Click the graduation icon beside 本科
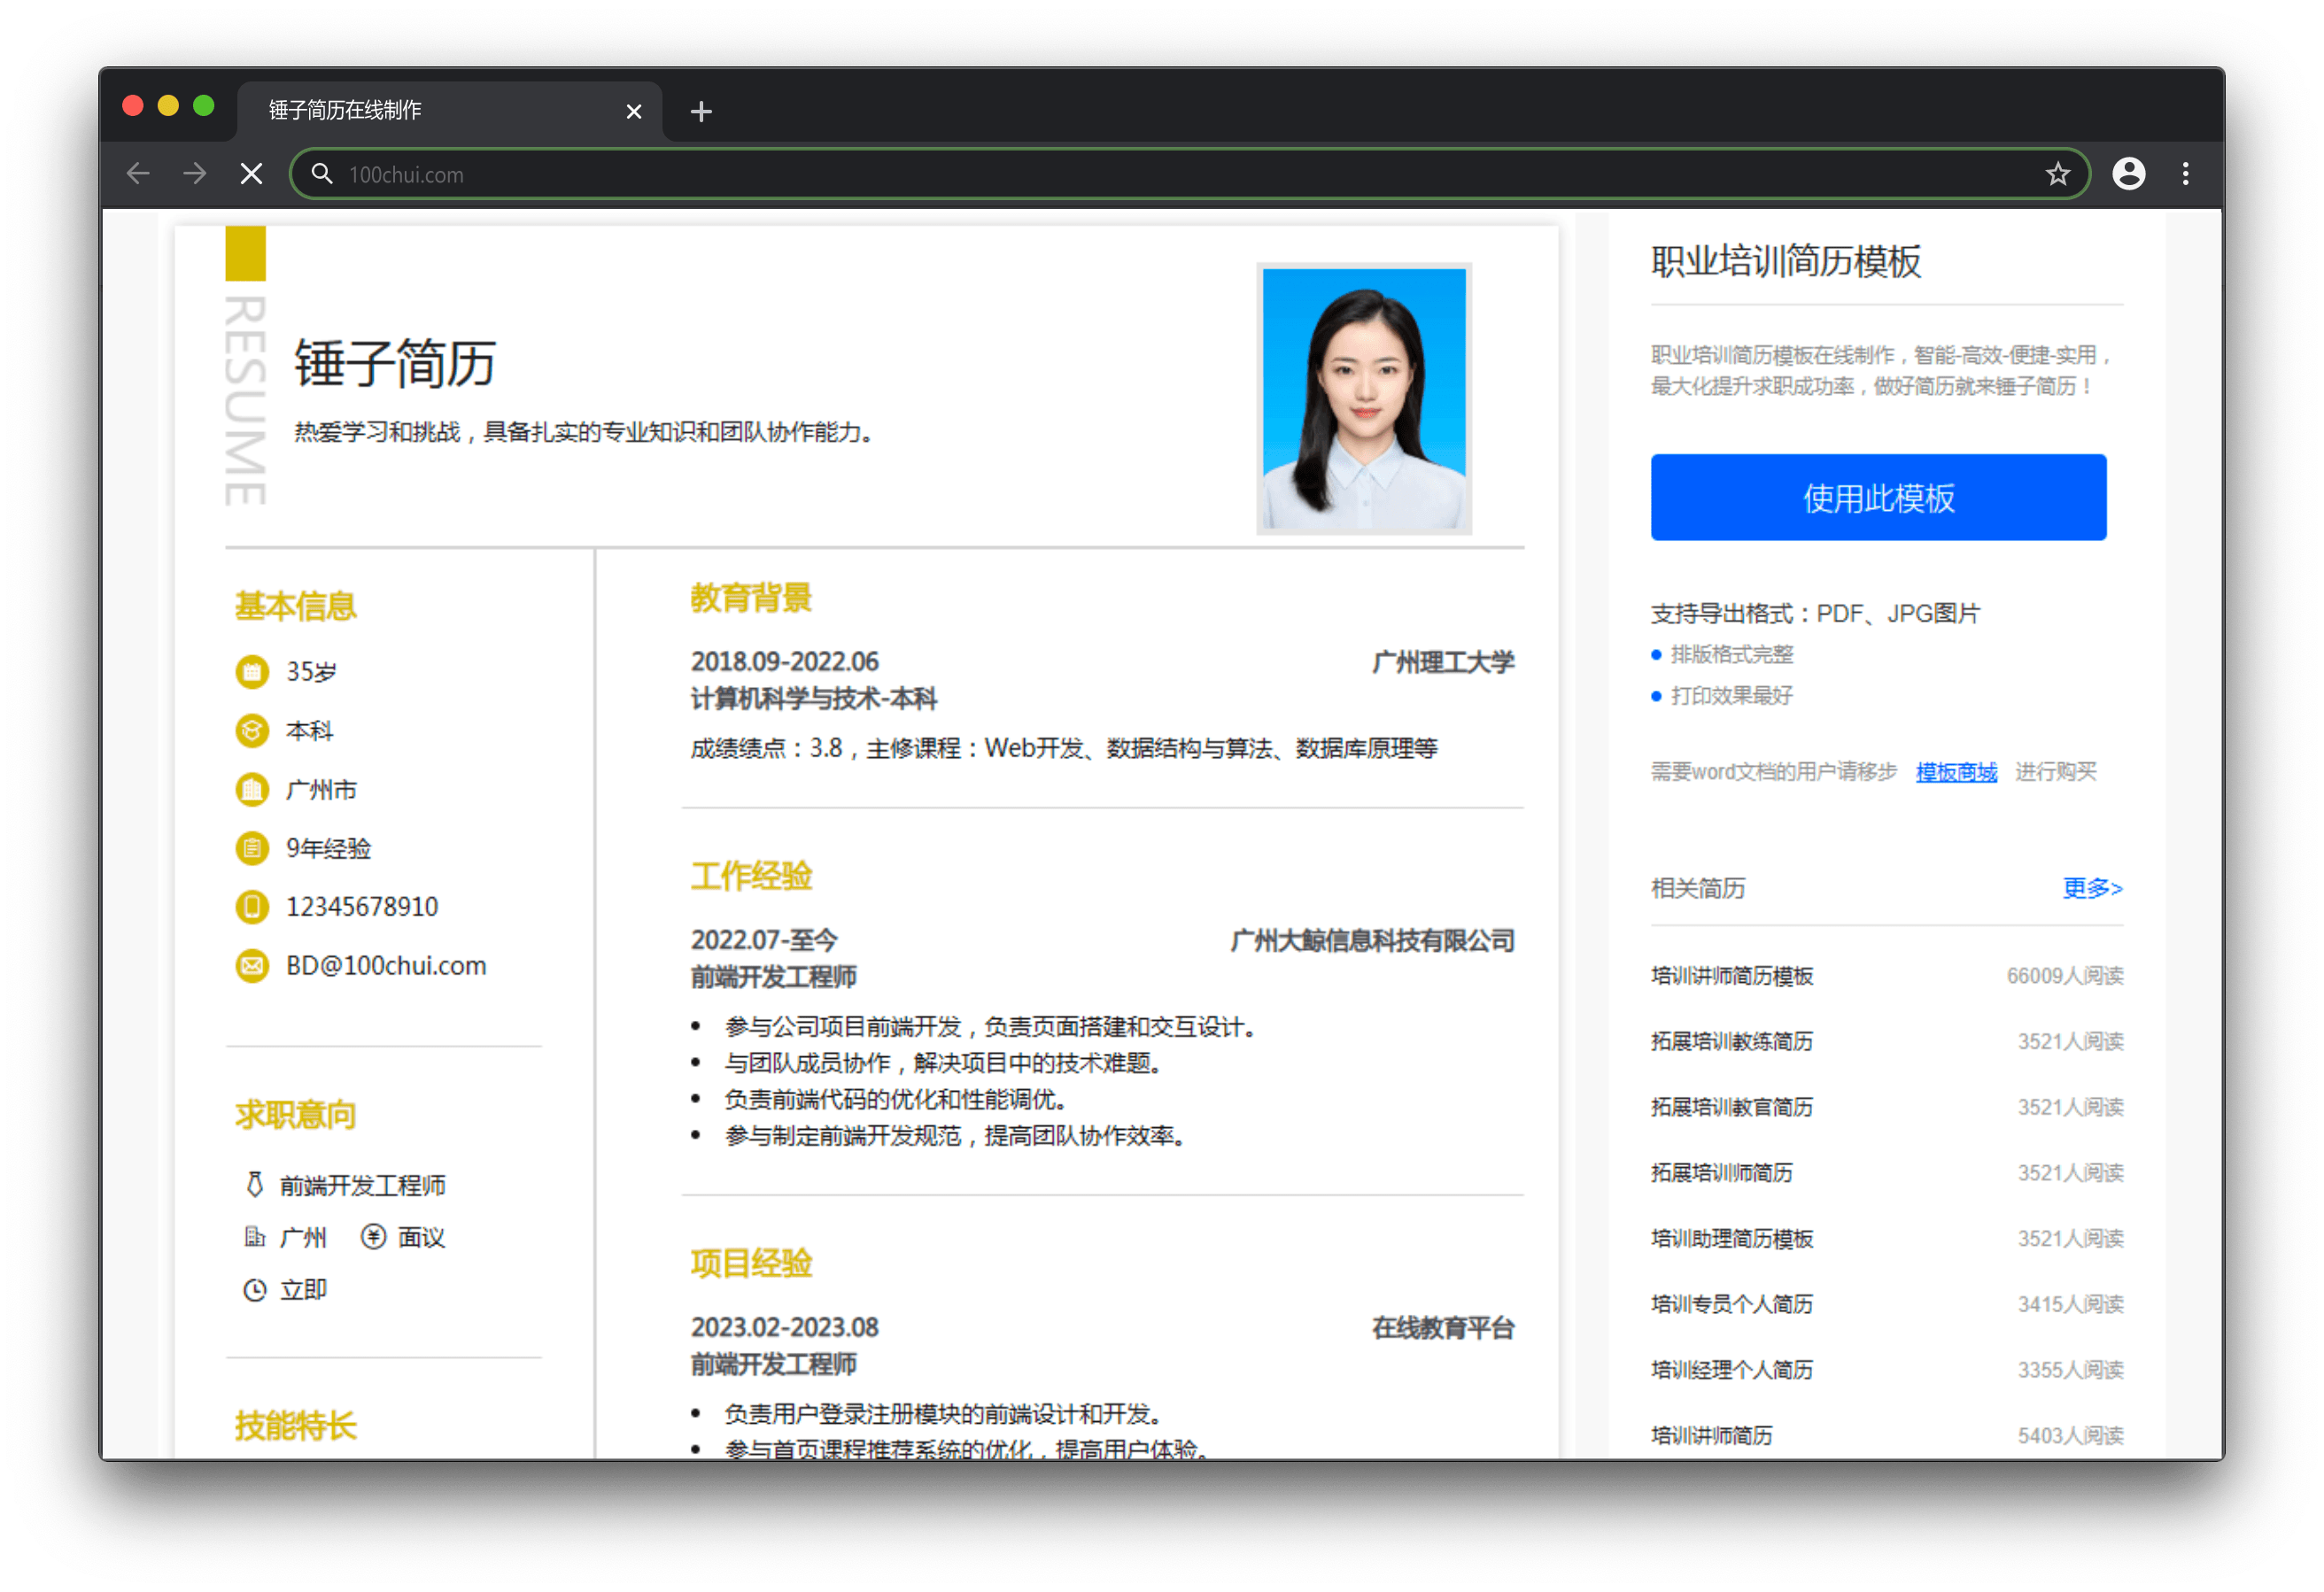 (252, 731)
